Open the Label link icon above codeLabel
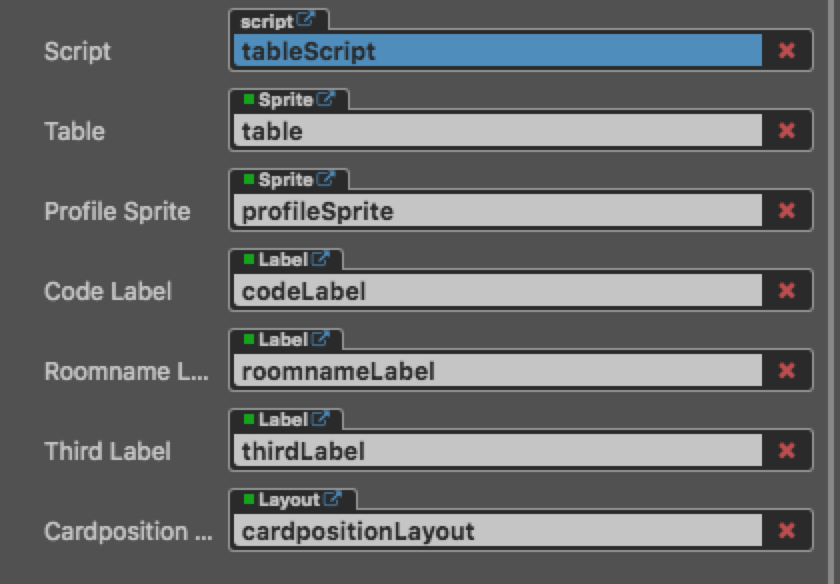The height and width of the screenshot is (584, 840). pyautogui.click(x=320, y=260)
